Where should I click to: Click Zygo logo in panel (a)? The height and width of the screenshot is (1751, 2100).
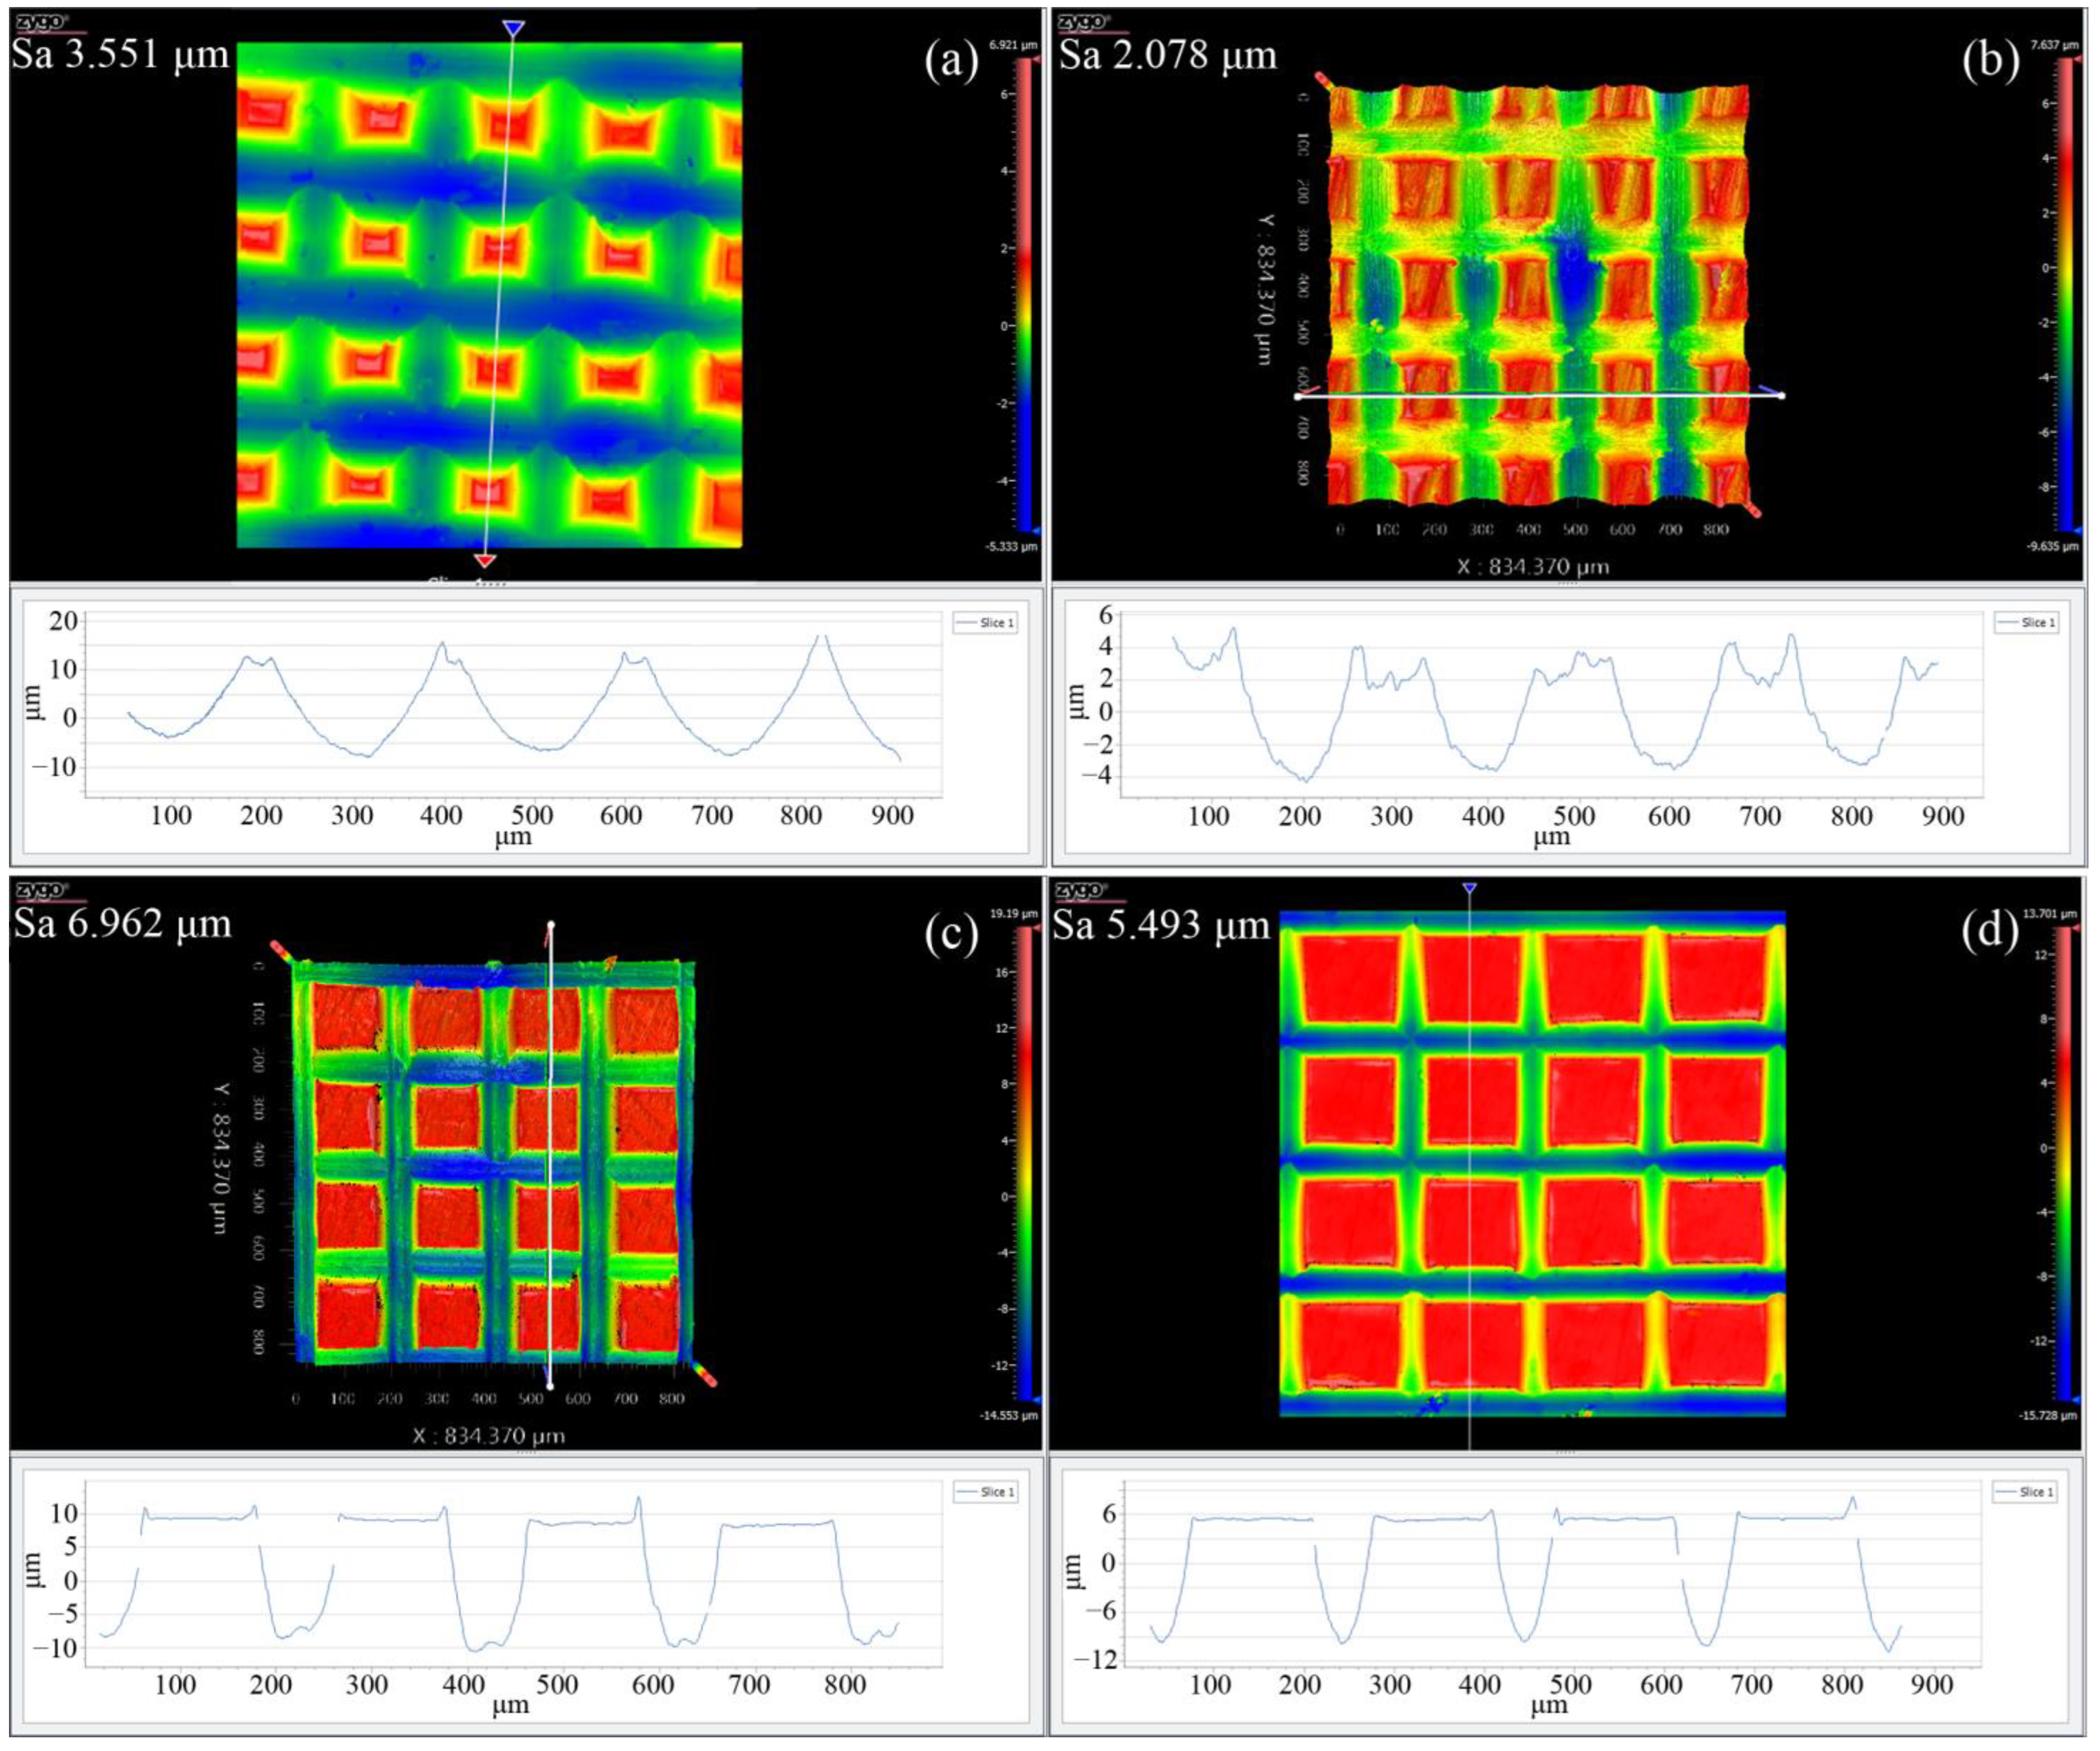(x=40, y=21)
